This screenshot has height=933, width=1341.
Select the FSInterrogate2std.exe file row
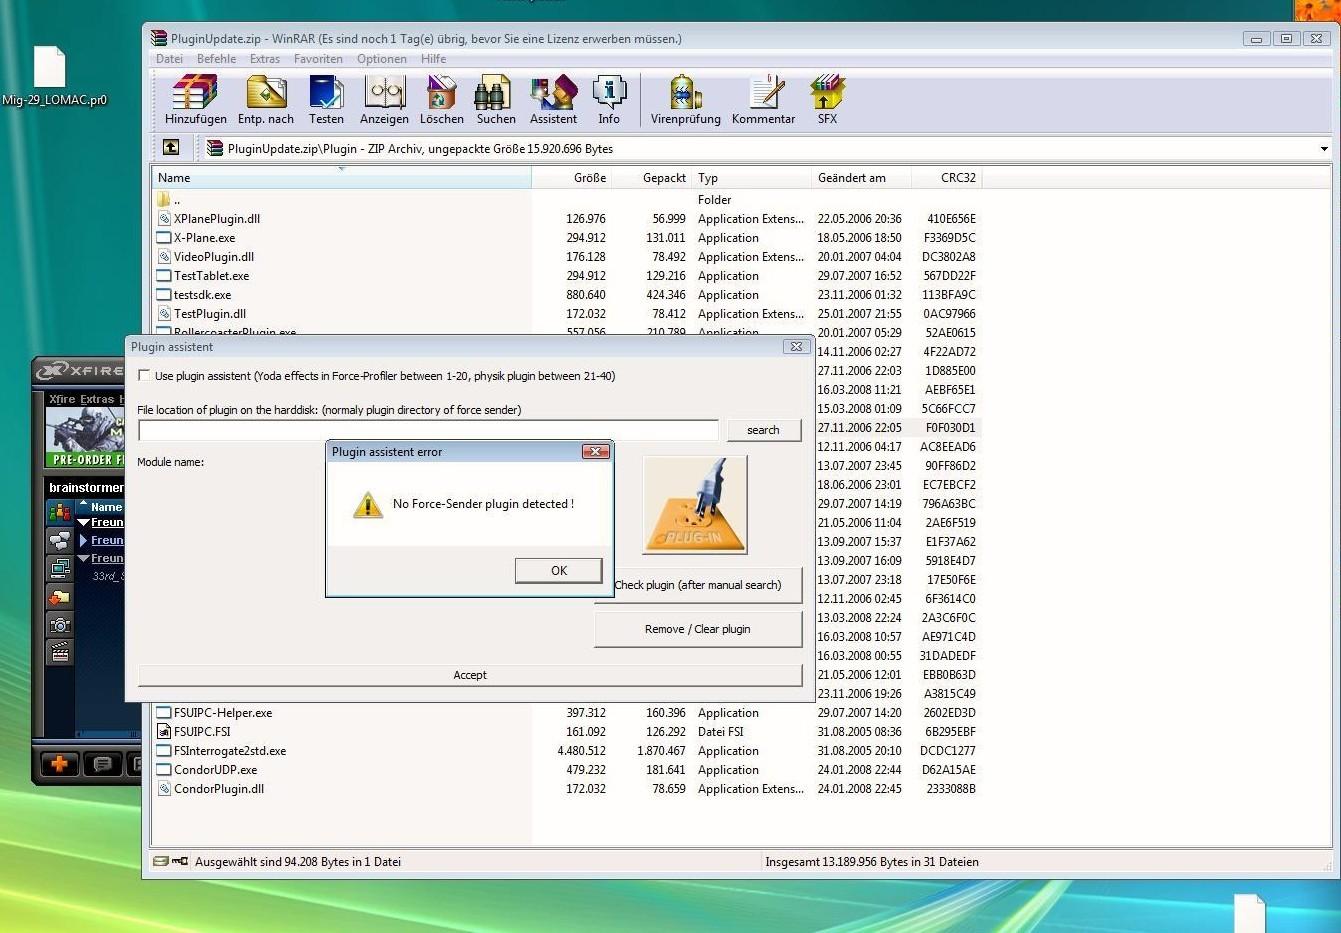pyautogui.click(x=566, y=751)
